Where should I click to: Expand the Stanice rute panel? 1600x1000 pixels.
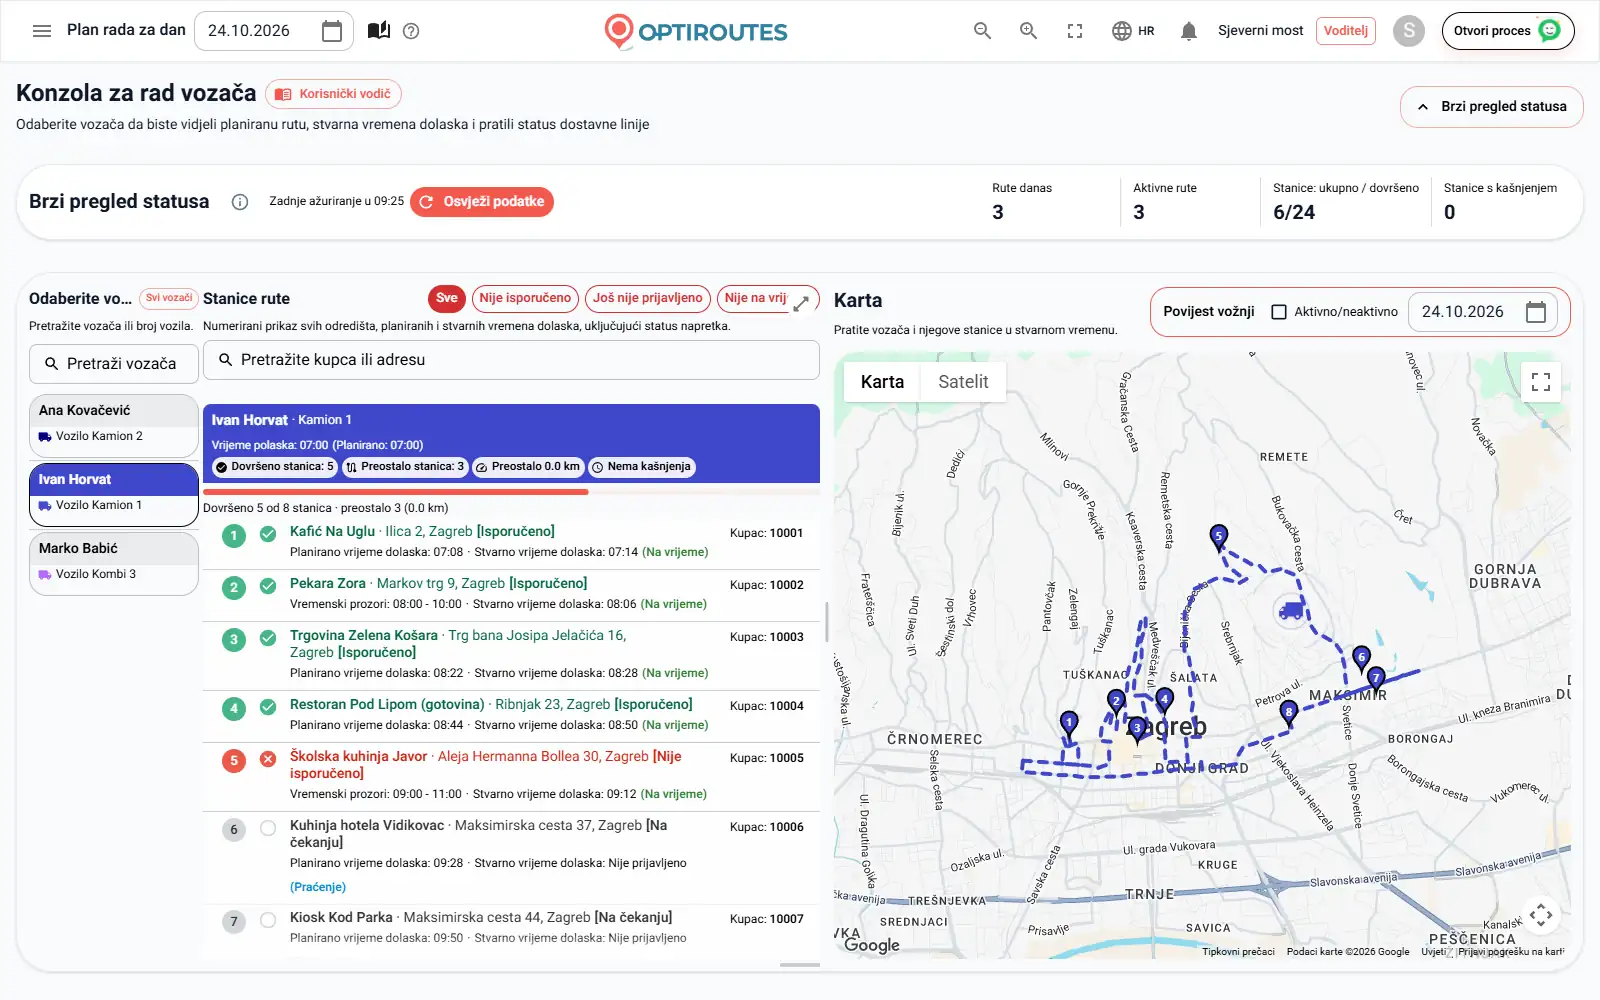click(801, 304)
